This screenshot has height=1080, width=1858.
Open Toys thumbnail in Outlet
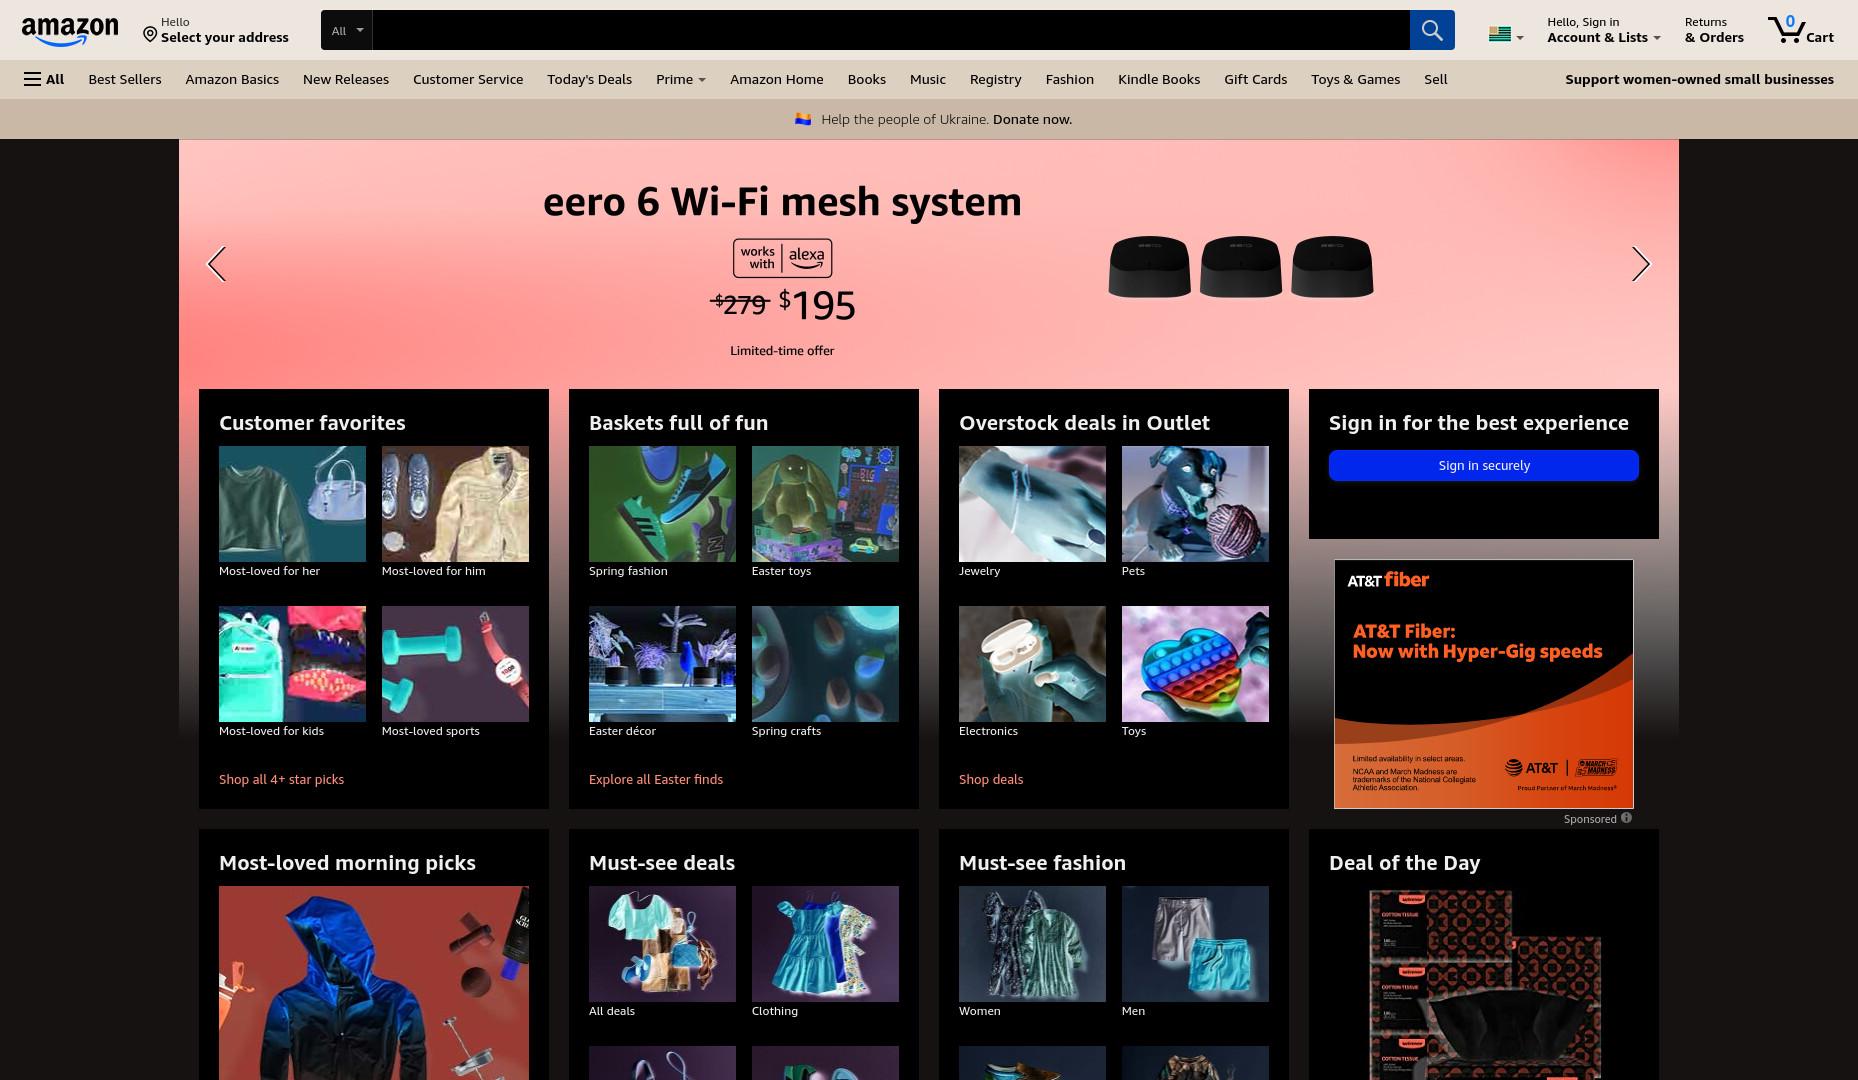click(x=1195, y=664)
